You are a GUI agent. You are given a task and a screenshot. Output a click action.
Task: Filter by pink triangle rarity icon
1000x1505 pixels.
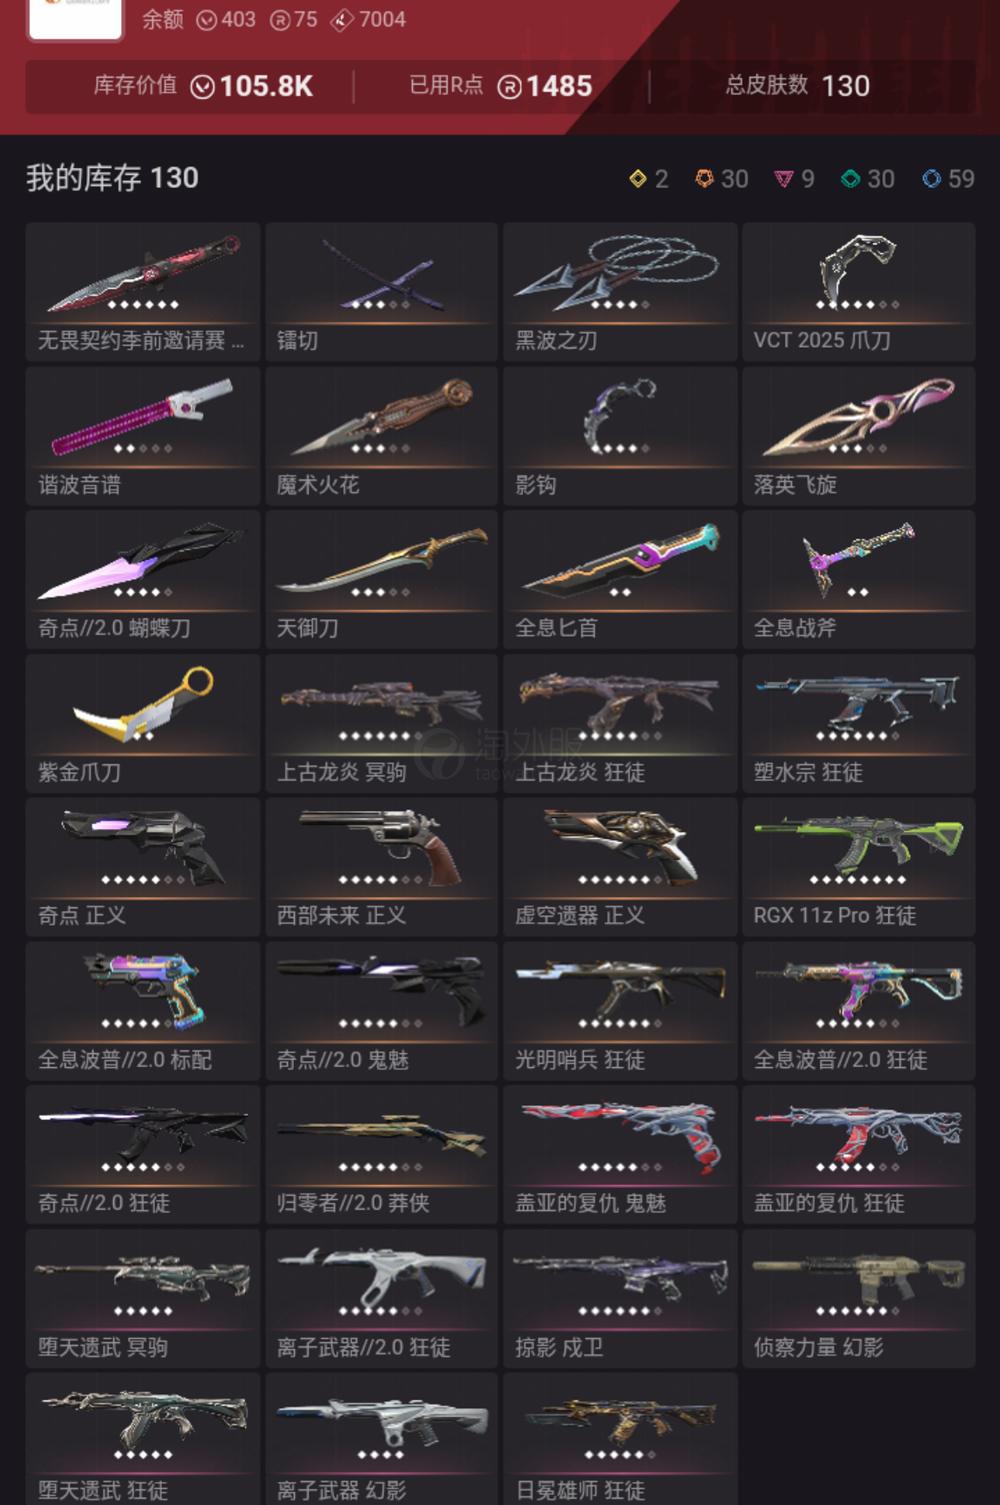click(784, 179)
